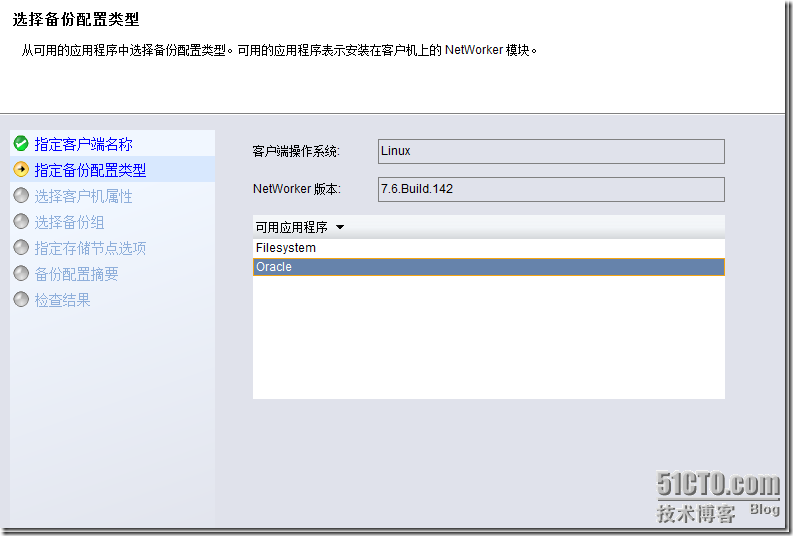Click the 可用应用程序 column header
Screen dimensions: 793x536
point(489,227)
